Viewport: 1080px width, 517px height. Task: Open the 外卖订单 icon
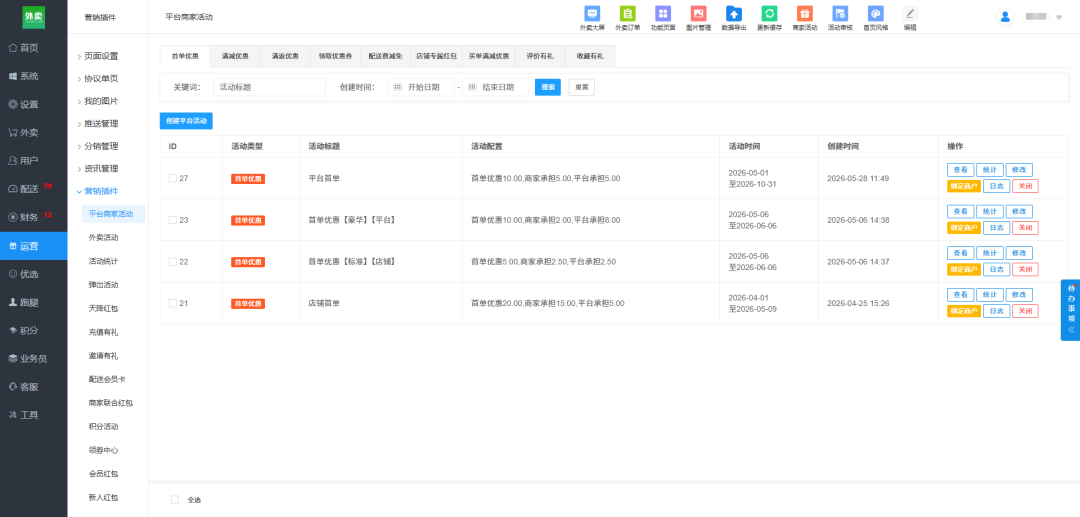(627, 13)
